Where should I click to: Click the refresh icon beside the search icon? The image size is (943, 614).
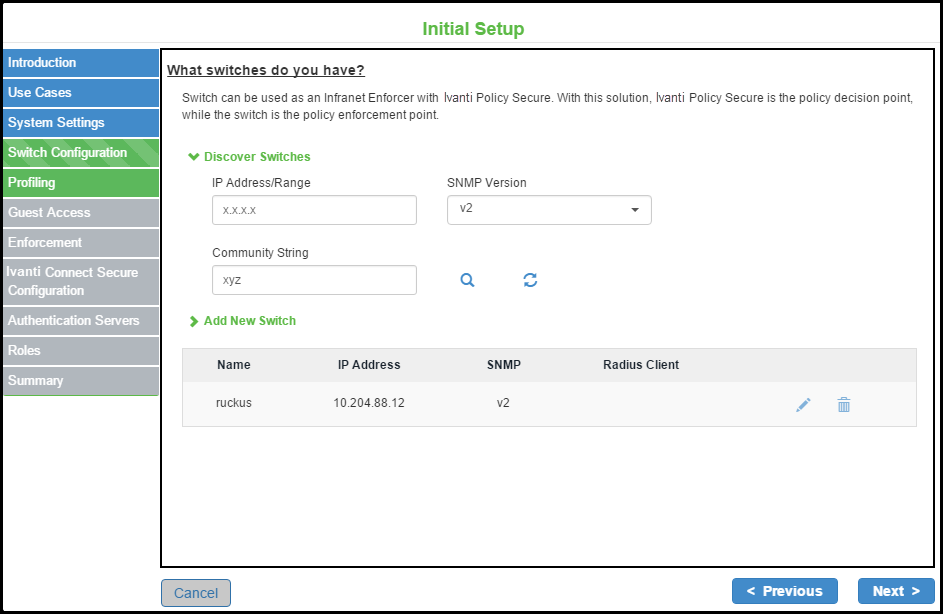click(530, 281)
